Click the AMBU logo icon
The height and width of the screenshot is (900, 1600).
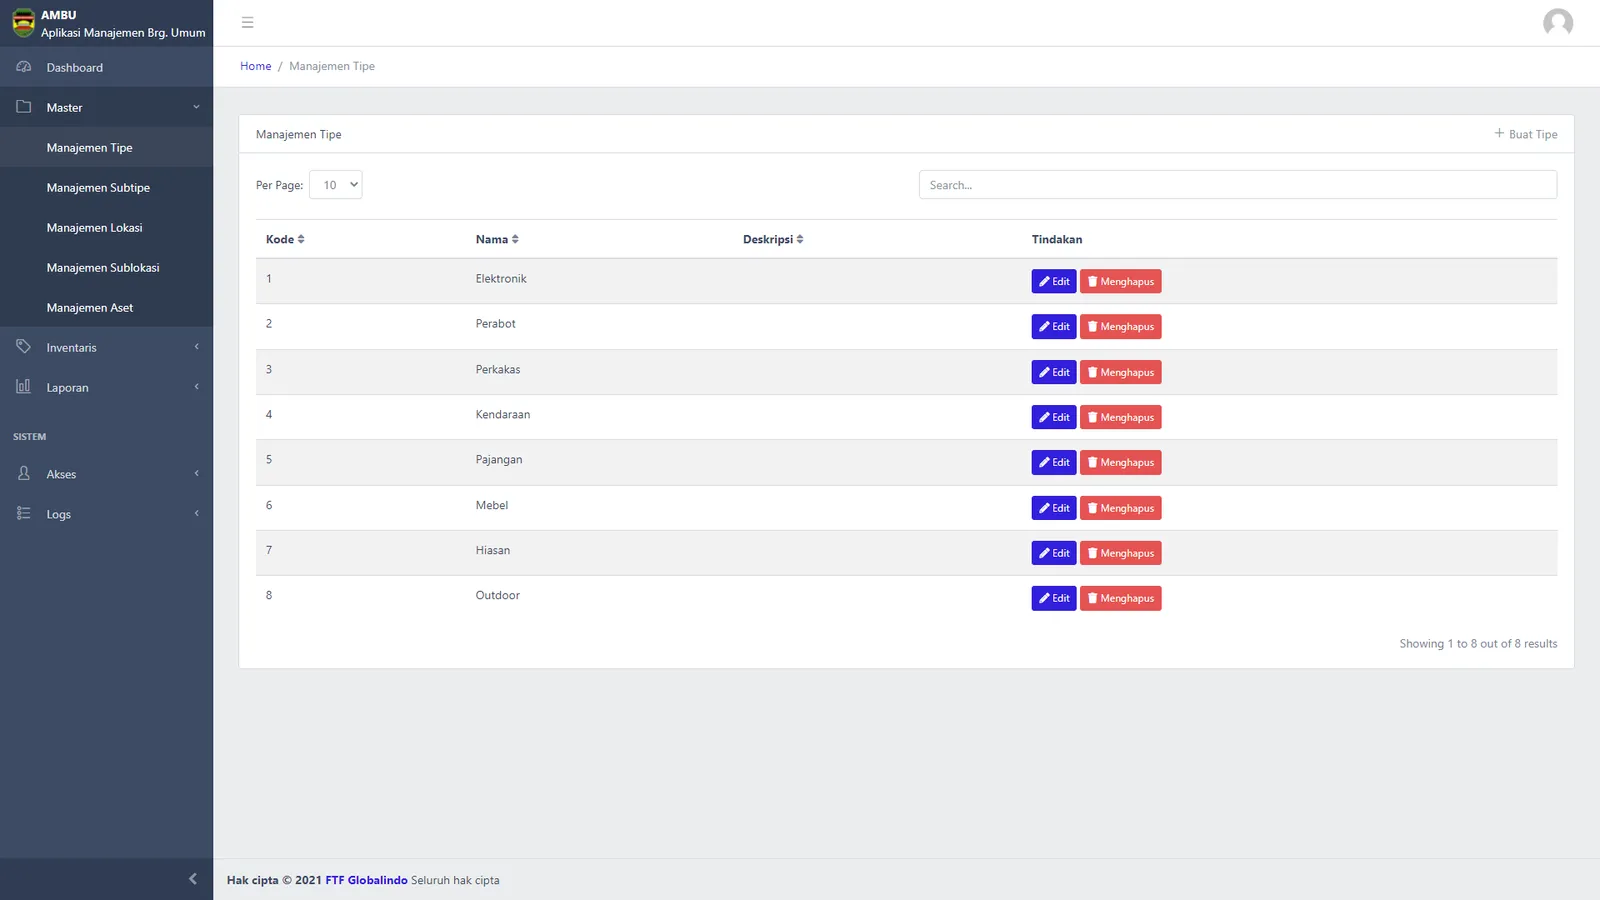coord(23,23)
